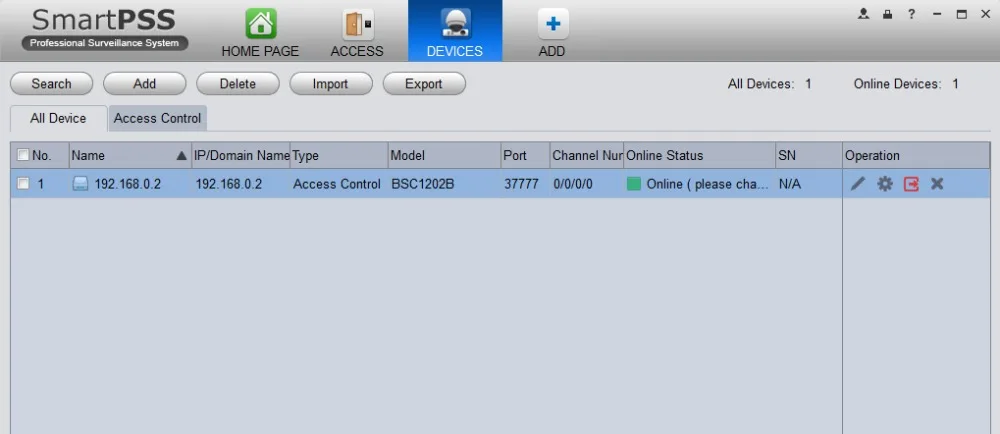
Task: Edit device 192.168.0.2 with pencil icon
Action: [x=858, y=184]
